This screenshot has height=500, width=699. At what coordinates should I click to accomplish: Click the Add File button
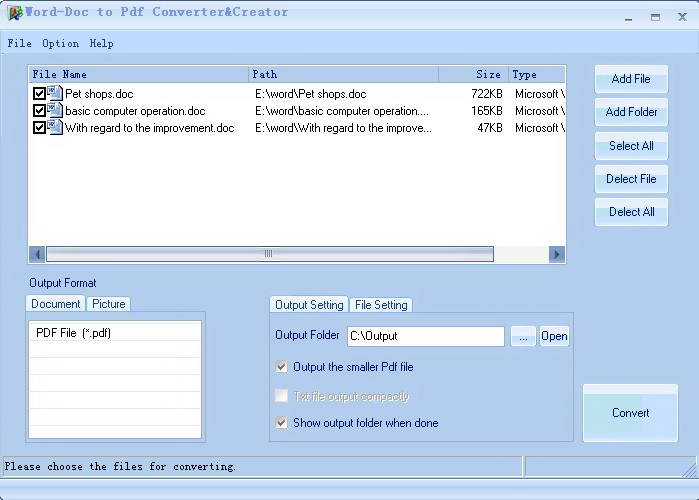(631, 79)
